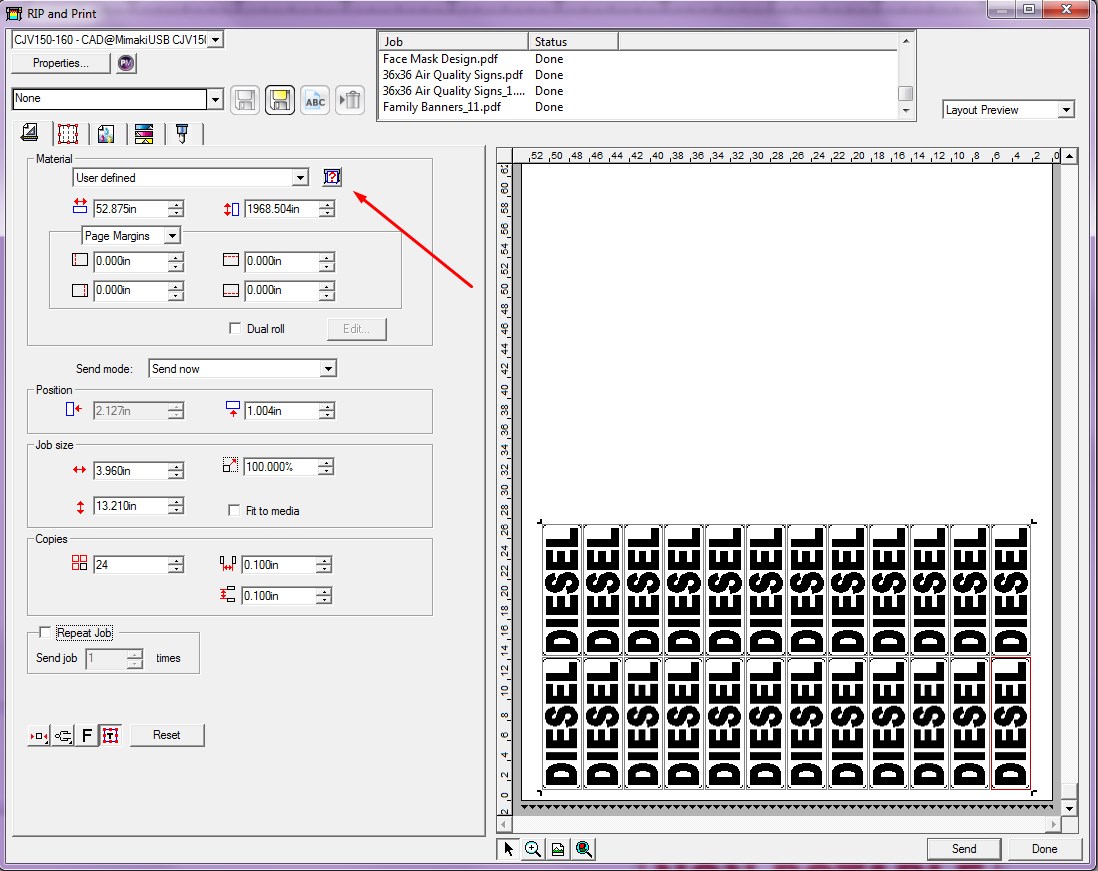Image resolution: width=1098 pixels, height=871 pixels.
Task: Click the scale field showing 100.000%
Action: pyautogui.click(x=280, y=467)
